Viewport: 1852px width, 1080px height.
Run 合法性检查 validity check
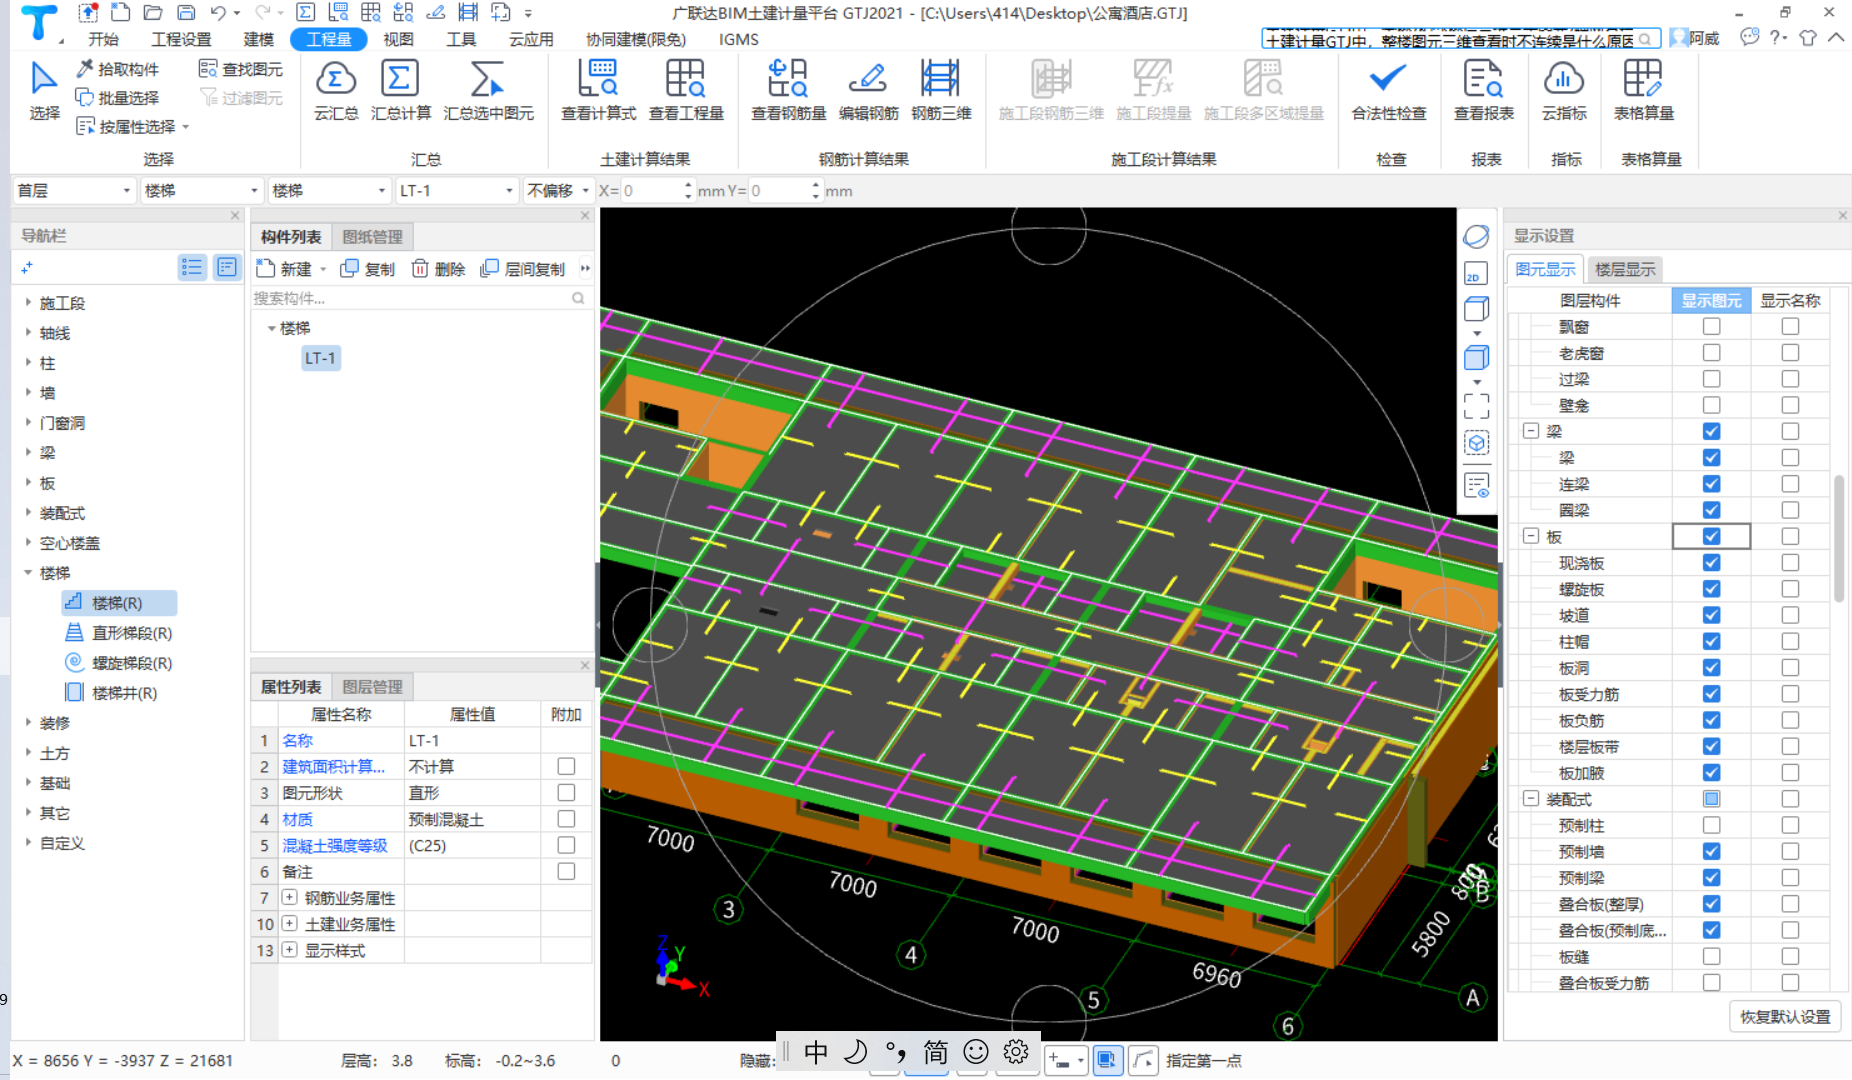1389,90
